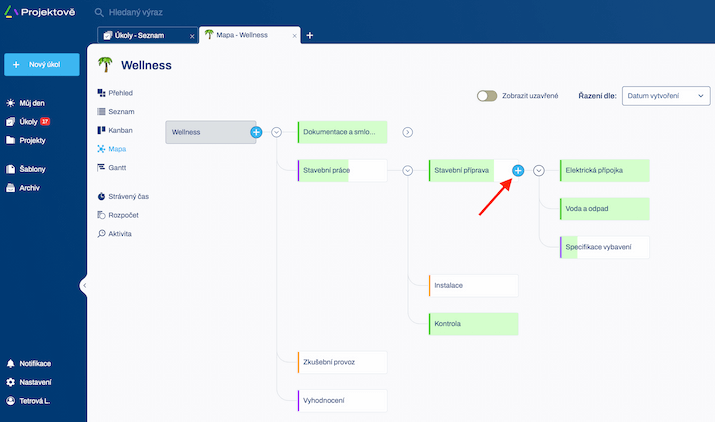This screenshot has height=422, width=715.
Task: Select the Mapa view
Action: [112, 149]
